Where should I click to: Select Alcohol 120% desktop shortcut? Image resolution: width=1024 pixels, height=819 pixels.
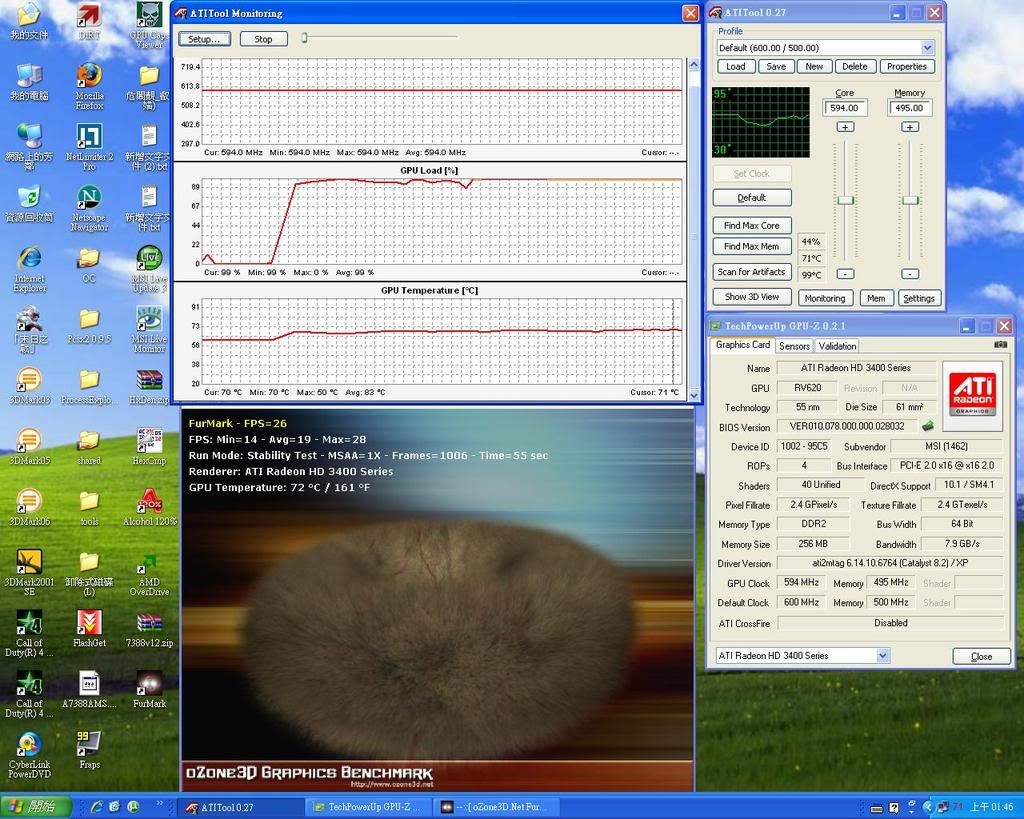click(150, 506)
